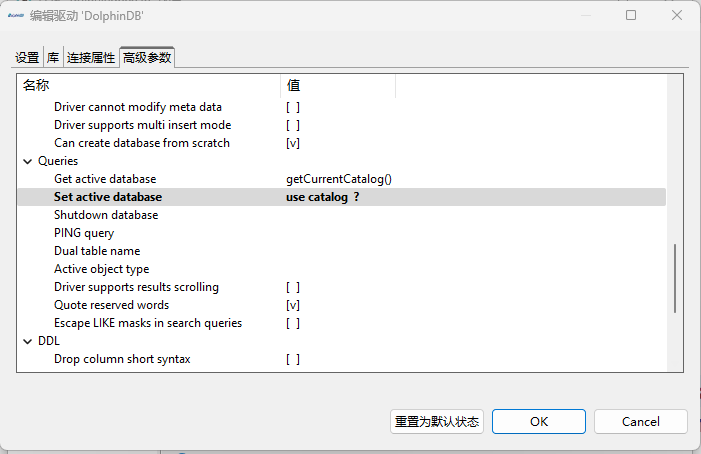Select the 连接属性 tab

point(91,58)
